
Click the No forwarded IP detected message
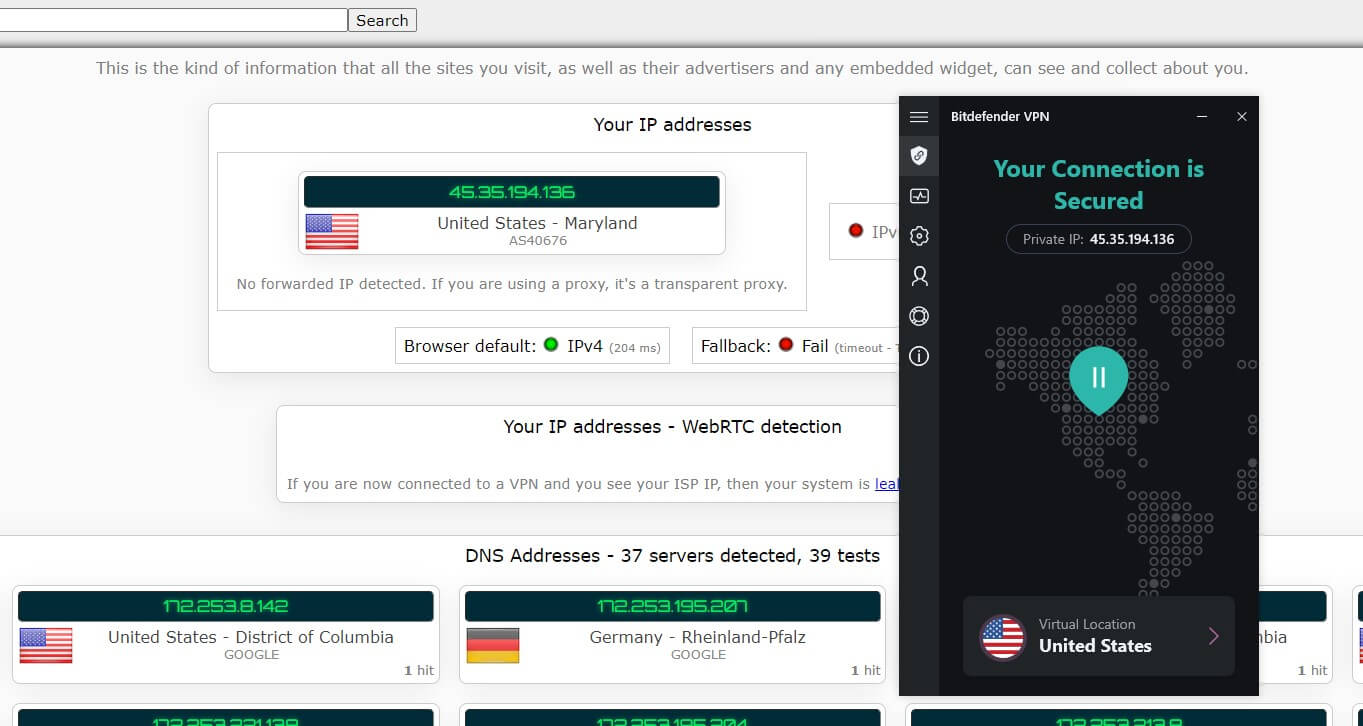[x=511, y=284]
